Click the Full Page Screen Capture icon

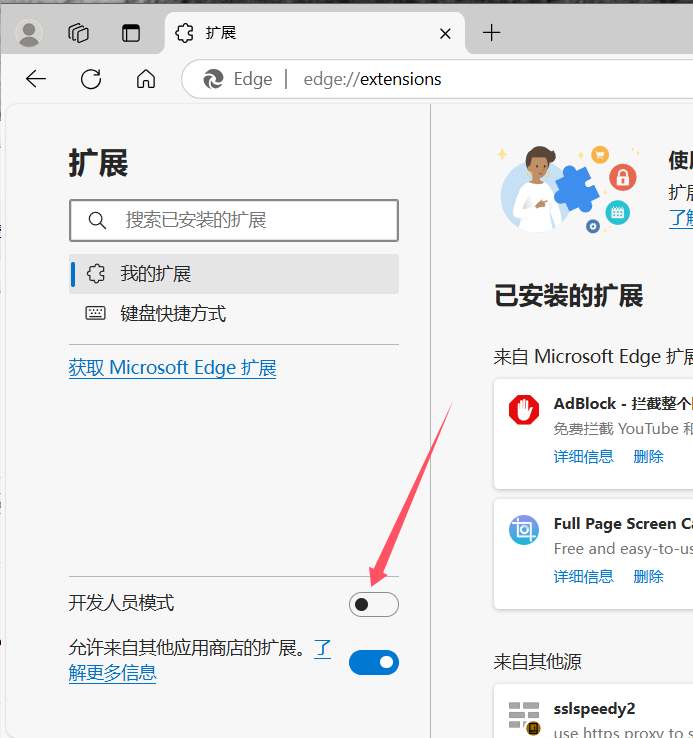[x=523, y=530]
